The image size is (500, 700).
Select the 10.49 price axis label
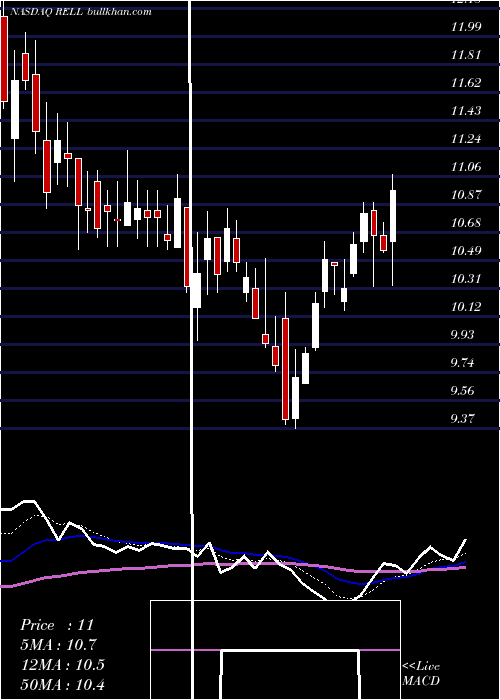(x=466, y=251)
